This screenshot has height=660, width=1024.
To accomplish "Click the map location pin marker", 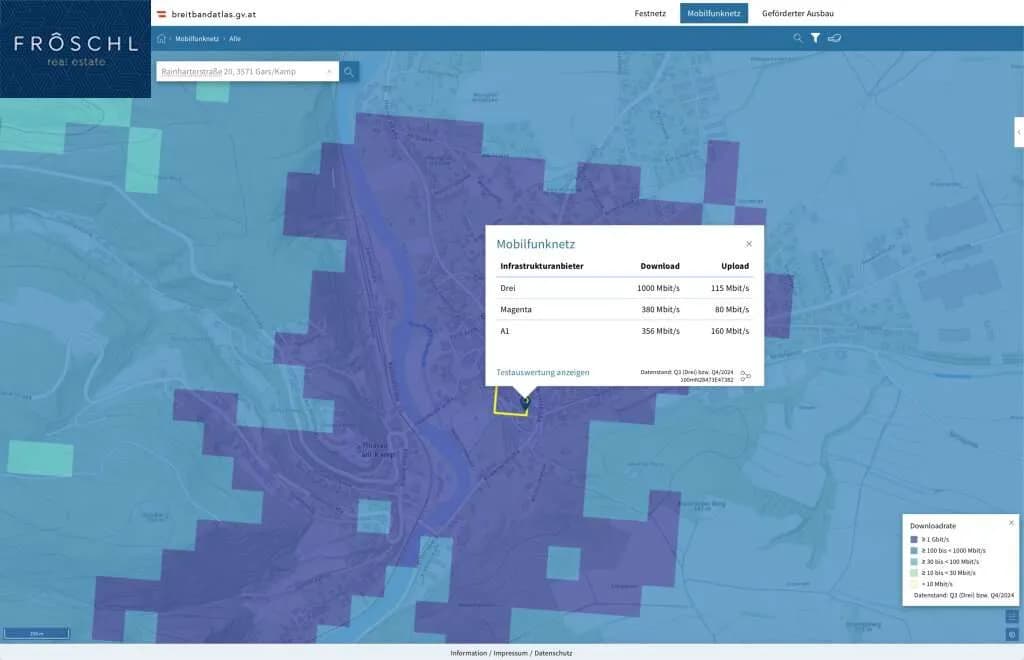I will 525,403.
